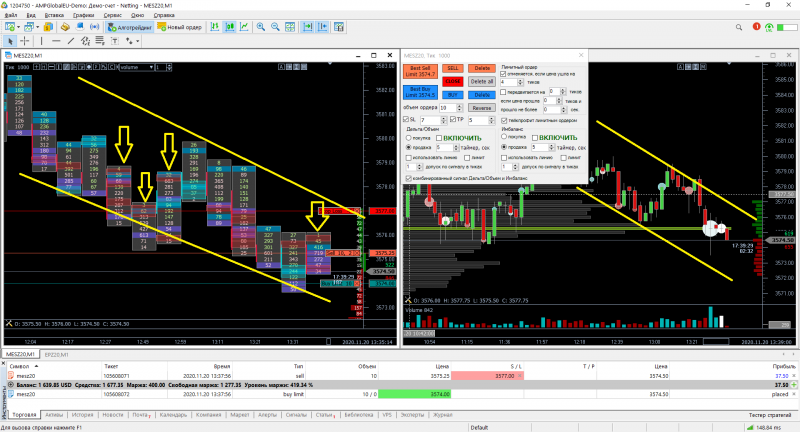
Task: Click Best Sell Limit 3574.7 button
Action: (420, 71)
